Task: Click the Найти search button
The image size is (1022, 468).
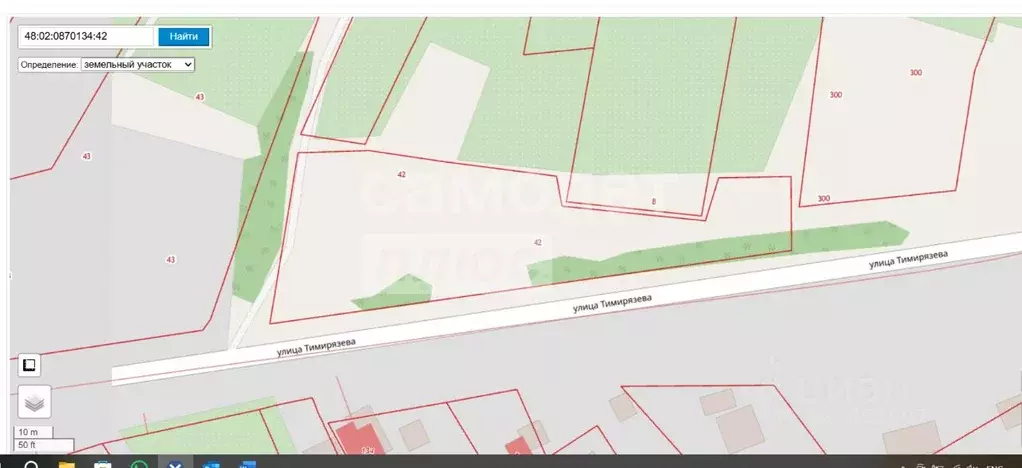Action: click(183, 36)
